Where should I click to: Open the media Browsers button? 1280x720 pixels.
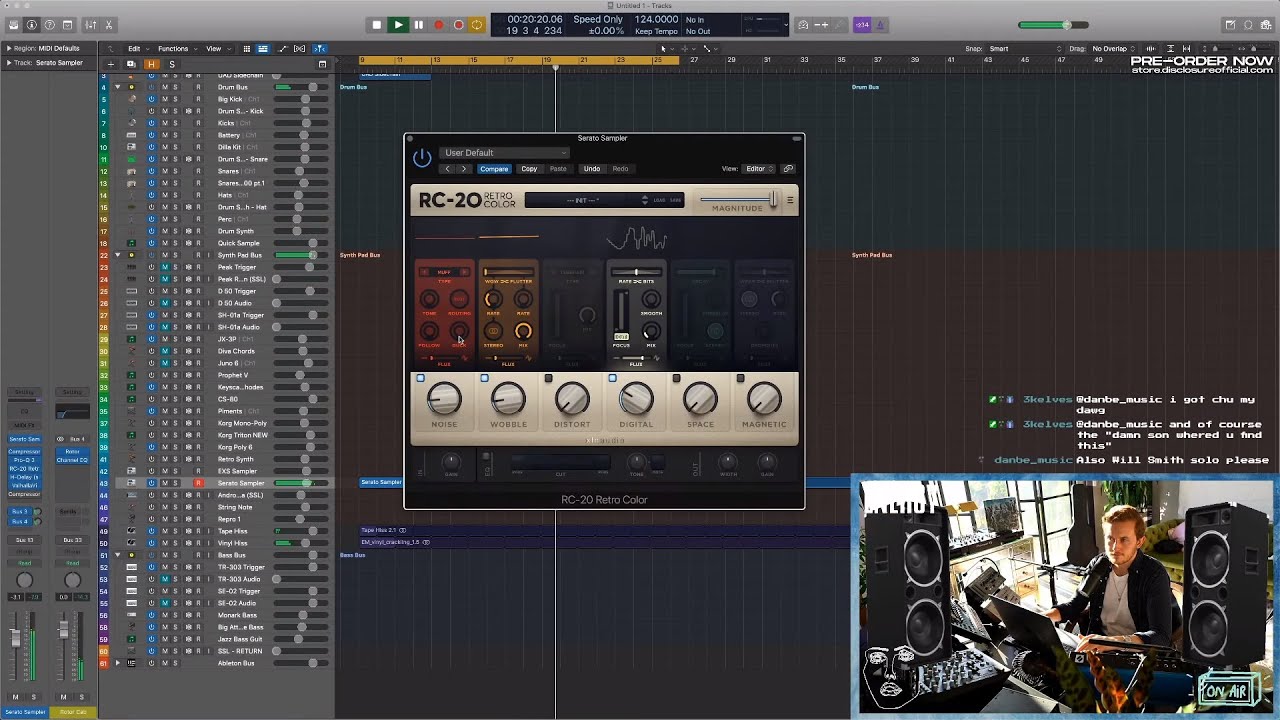pyautogui.click(x=1266, y=25)
